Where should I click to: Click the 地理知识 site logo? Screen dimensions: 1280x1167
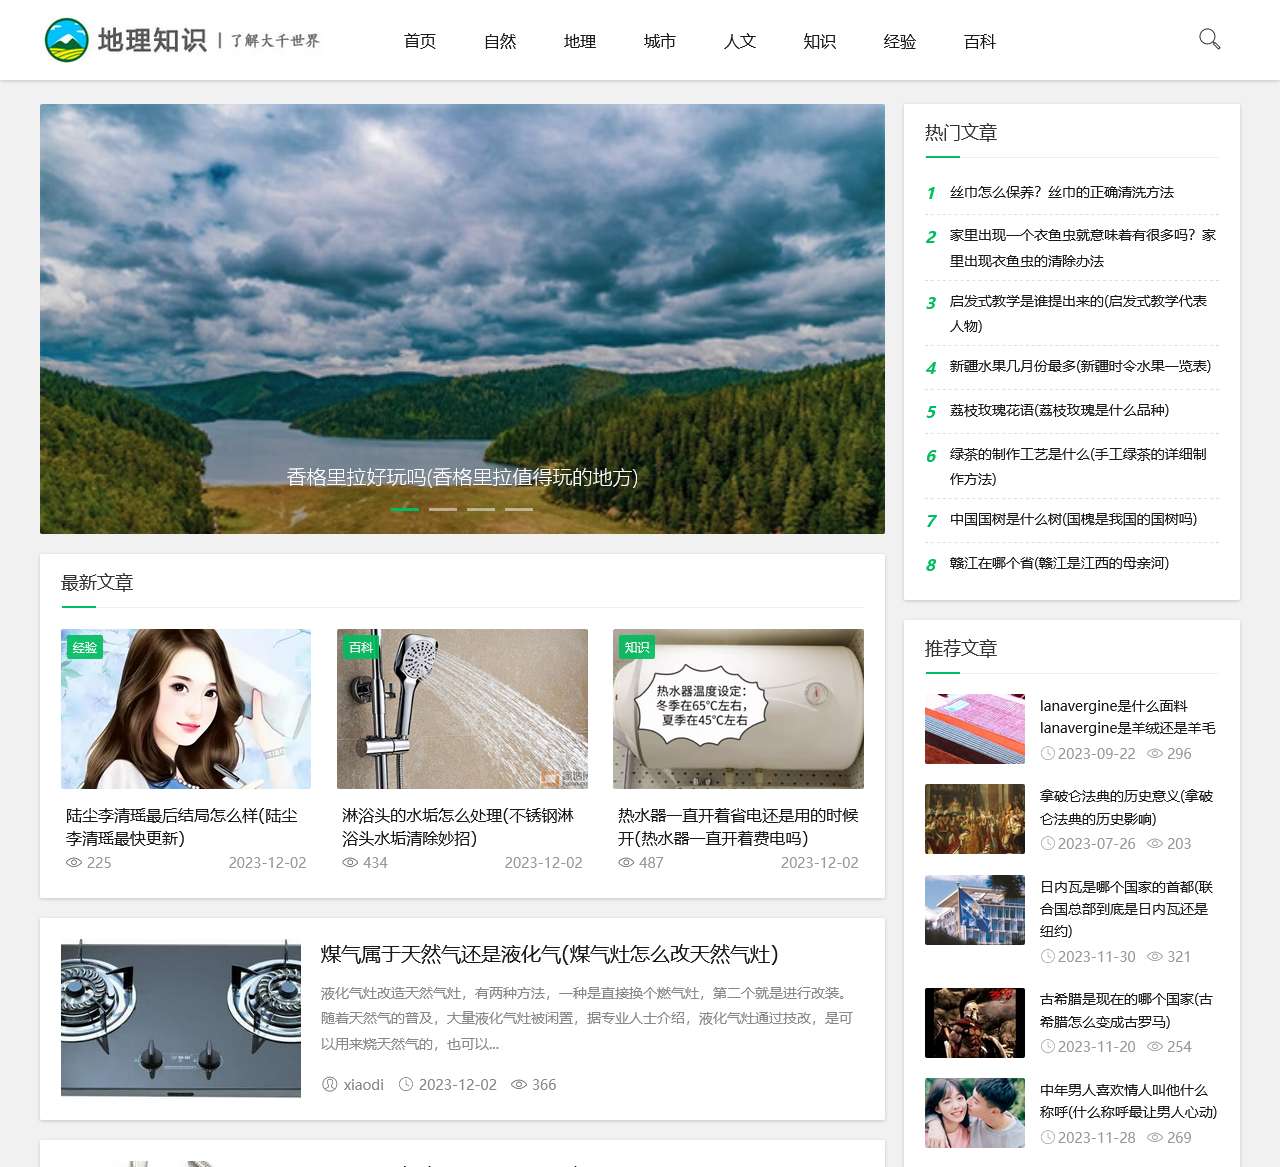point(182,40)
